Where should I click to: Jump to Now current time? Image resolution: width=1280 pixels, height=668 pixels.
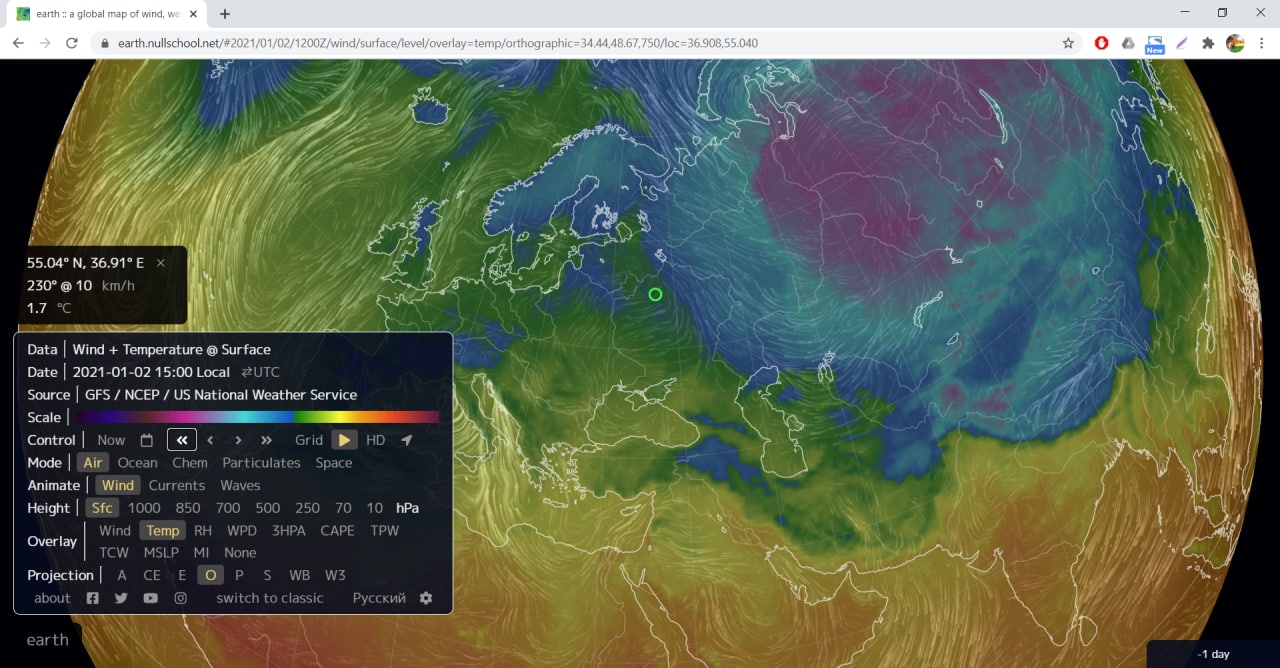[111, 440]
